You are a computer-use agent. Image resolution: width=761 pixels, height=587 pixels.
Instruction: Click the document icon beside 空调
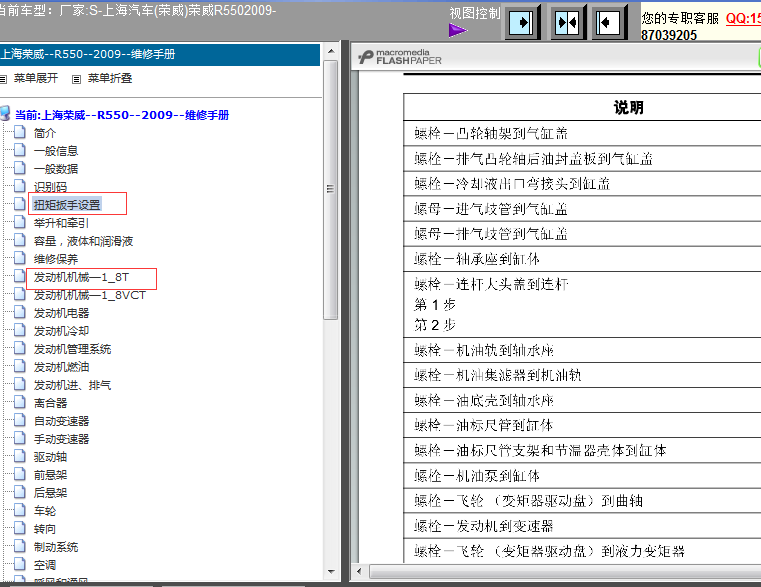click(x=20, y=564)
